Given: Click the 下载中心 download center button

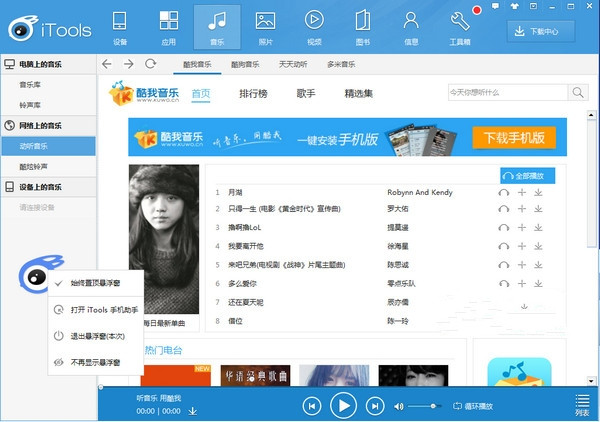Looking at the screenshot, I should tap(548, 31).
